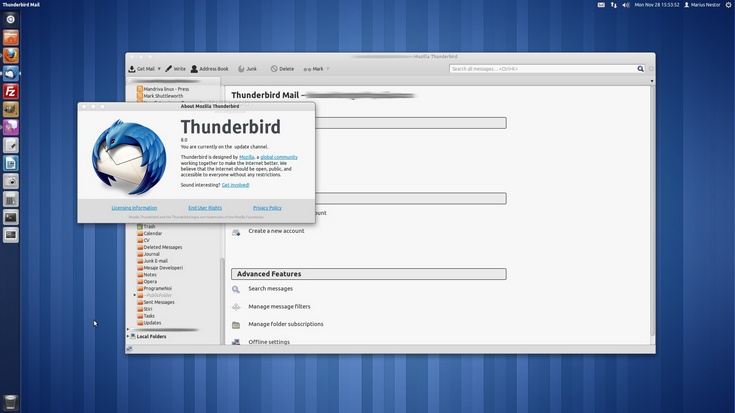This screenshot has height=413, width=735.
Task: Click the Mozilla link in About dialog
Action: (x=247, y=157)
